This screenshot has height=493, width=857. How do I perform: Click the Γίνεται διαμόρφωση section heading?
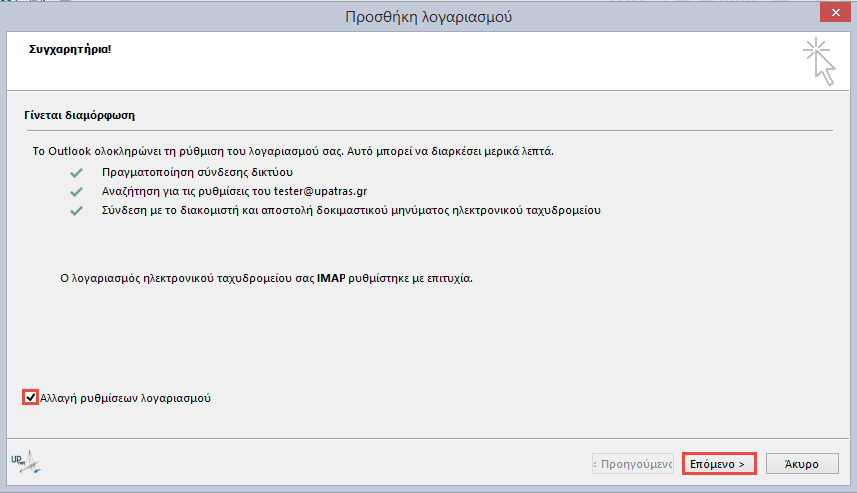pos(79,115)
